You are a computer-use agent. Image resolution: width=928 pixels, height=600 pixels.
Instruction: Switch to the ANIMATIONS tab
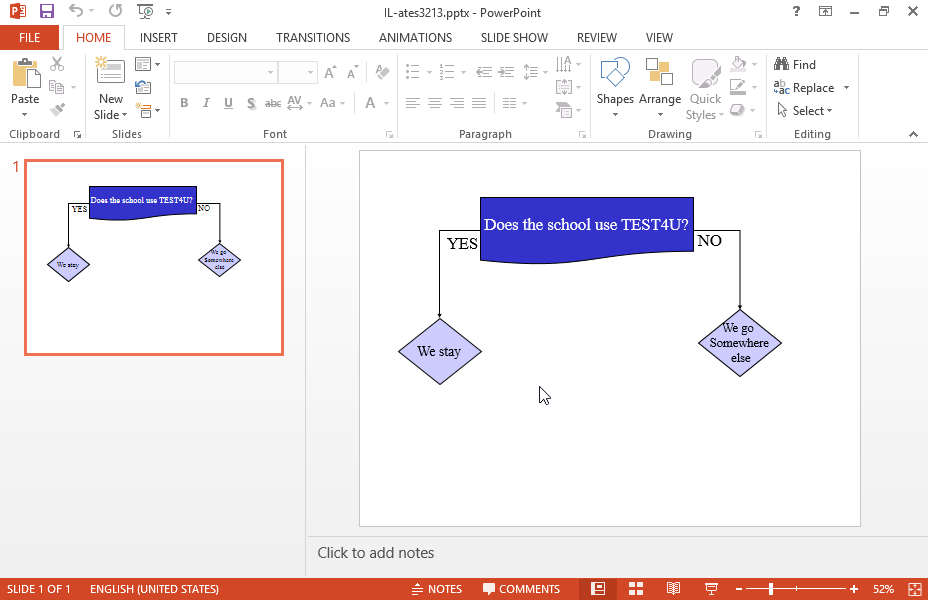[x=415, y=38]
